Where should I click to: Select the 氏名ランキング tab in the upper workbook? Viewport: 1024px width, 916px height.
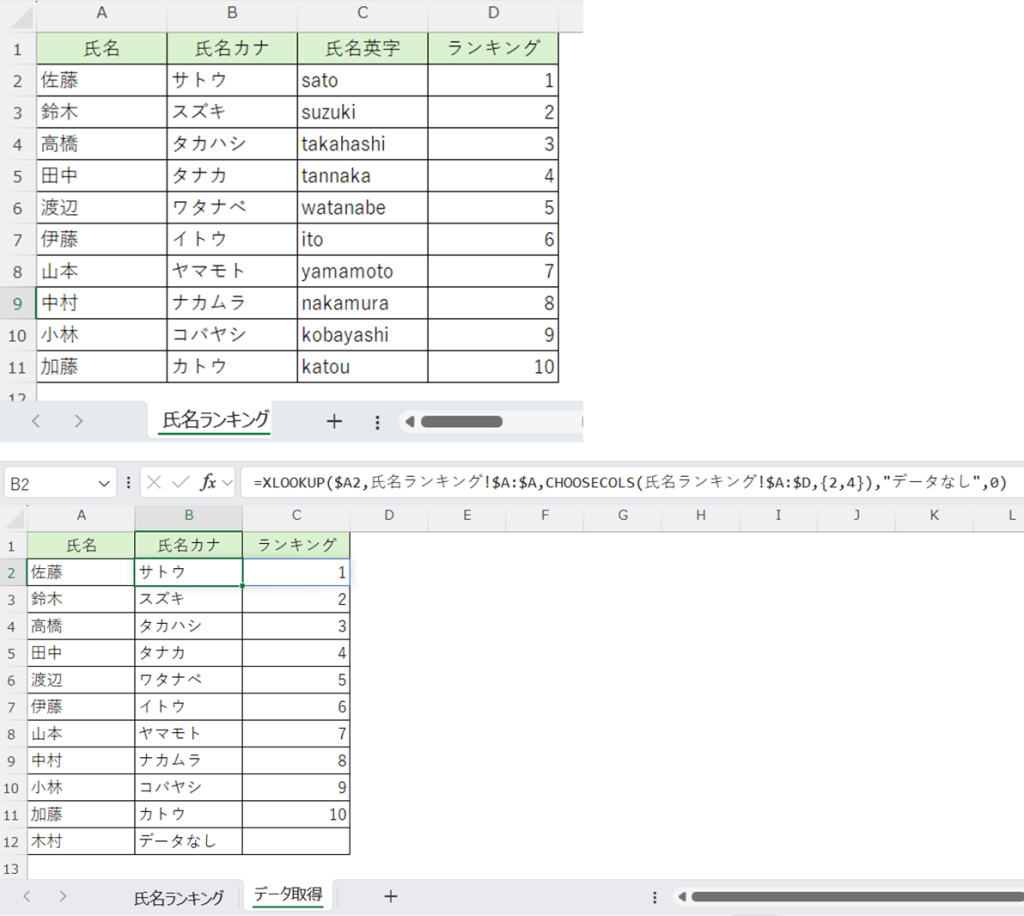point(216,420)
